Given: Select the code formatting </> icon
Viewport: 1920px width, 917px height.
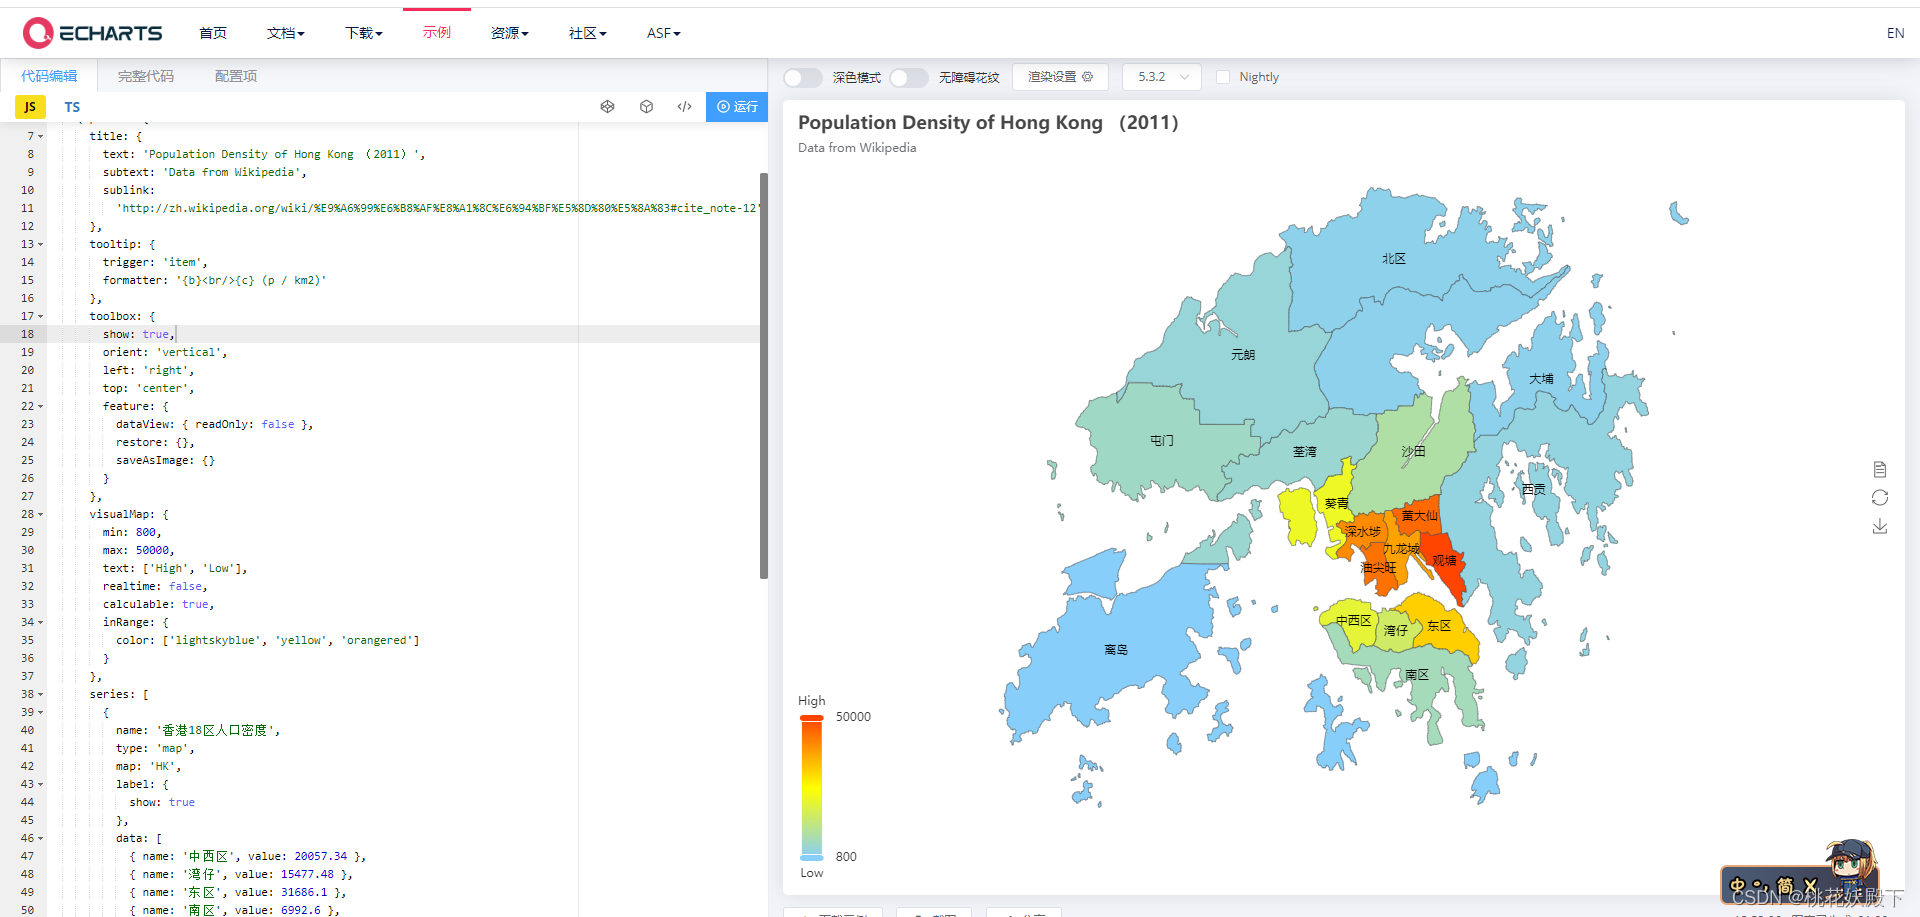Looking at the screenshot, I should 684,106.
